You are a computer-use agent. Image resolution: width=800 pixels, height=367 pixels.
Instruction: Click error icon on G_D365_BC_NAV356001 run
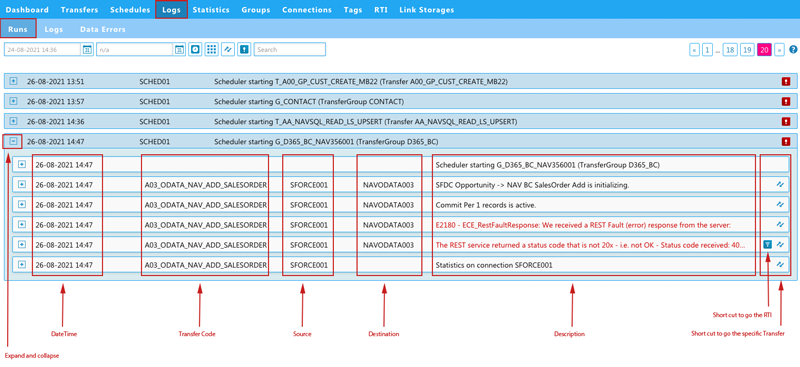[x=786, y=141]
